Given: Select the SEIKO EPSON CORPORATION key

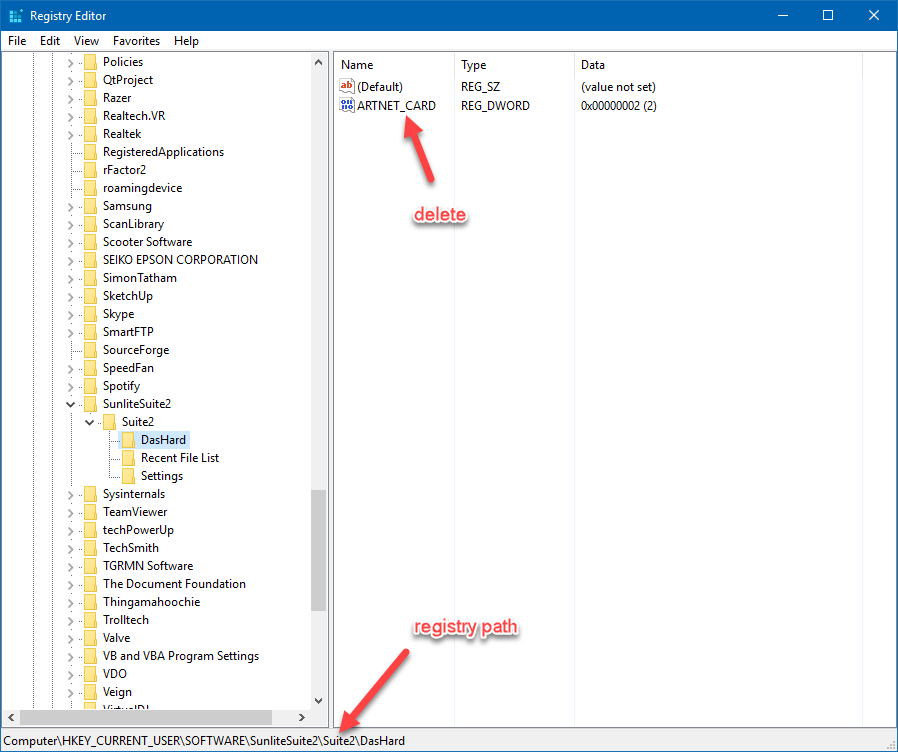Looking at the screenshot, I should click(x=180, y=260).
